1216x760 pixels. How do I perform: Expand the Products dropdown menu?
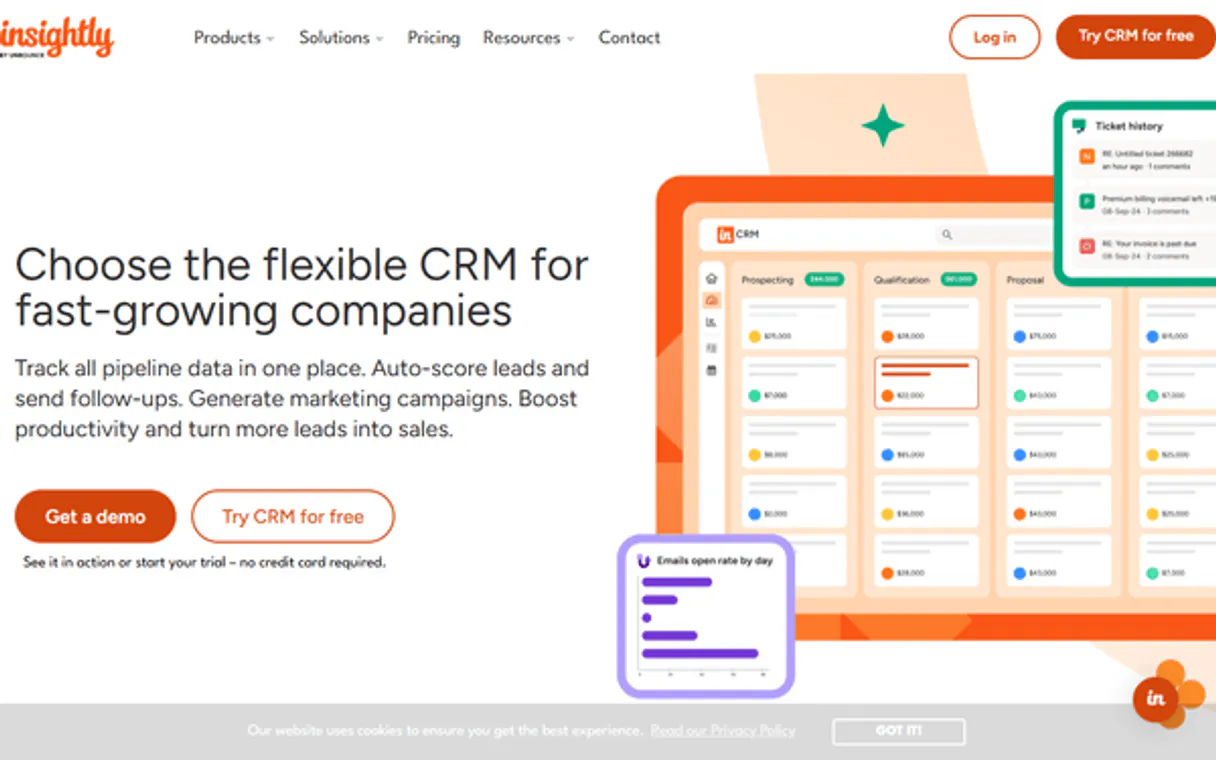[234, 38]
